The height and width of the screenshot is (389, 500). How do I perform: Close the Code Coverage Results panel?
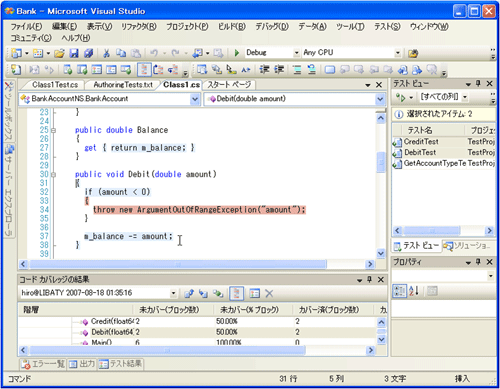pos(381,279)
